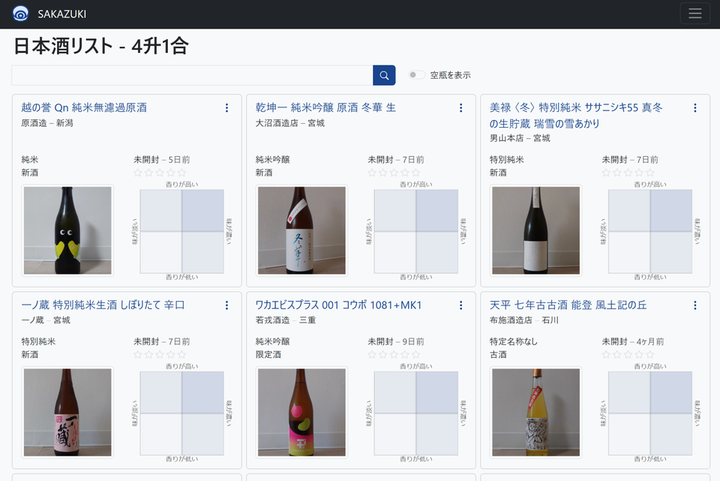Open ワカエビスプラス 001 コウボ 1081+MK1 link
This screenshot has width=720, height=481.
pyautogui.click(x=338, y=305)
